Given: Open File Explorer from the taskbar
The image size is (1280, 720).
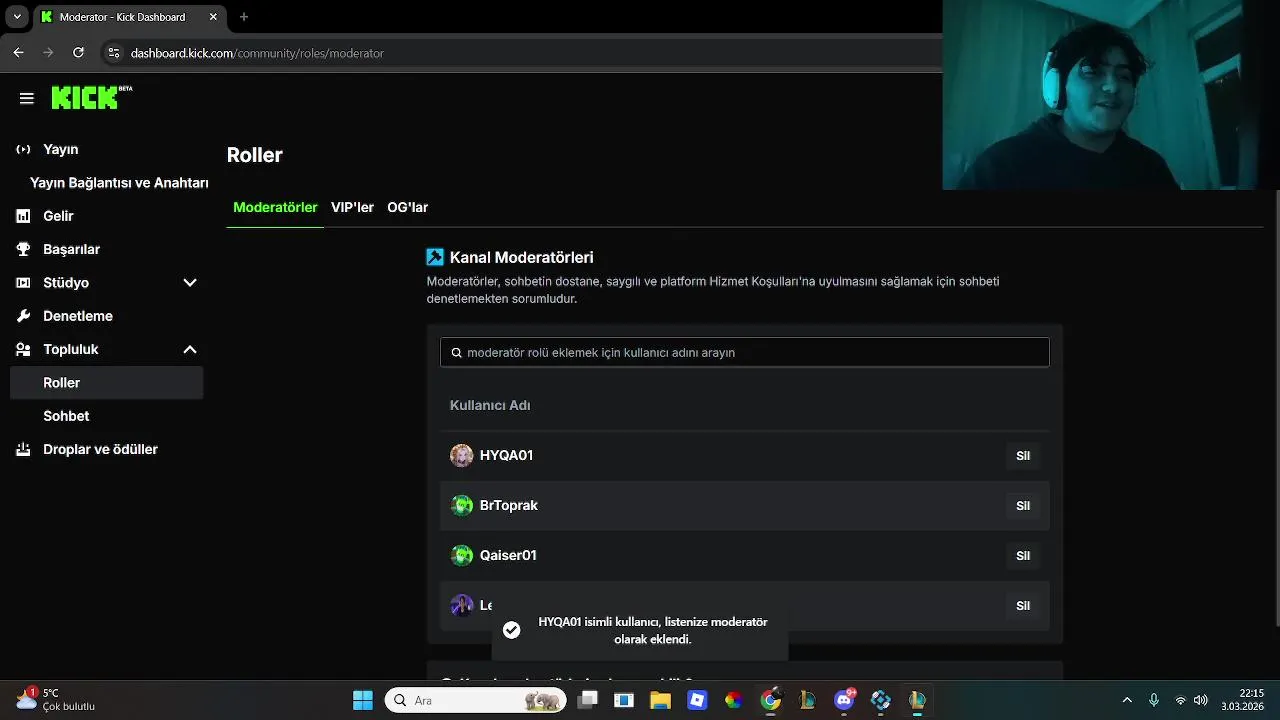Looking at the screenshot, I should point(660,700).
